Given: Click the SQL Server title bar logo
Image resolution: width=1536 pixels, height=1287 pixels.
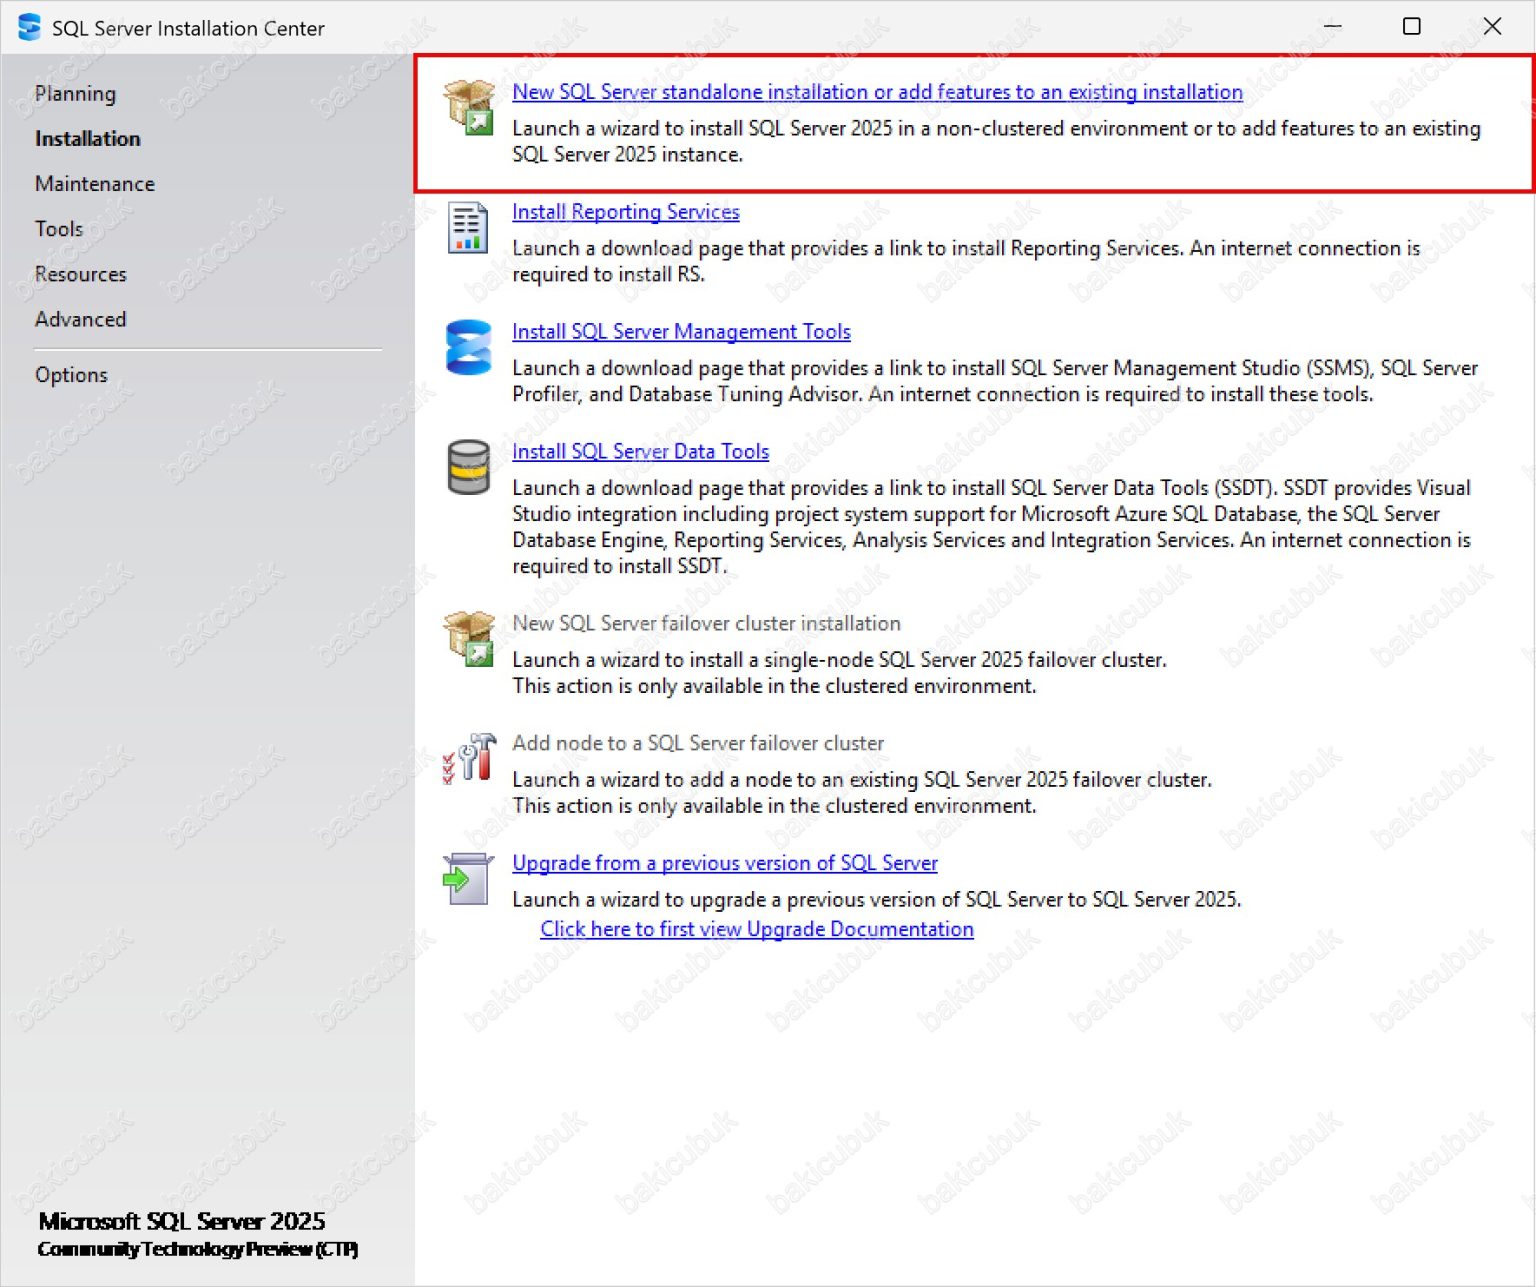Looking at the screenshot, I should 29,27.
